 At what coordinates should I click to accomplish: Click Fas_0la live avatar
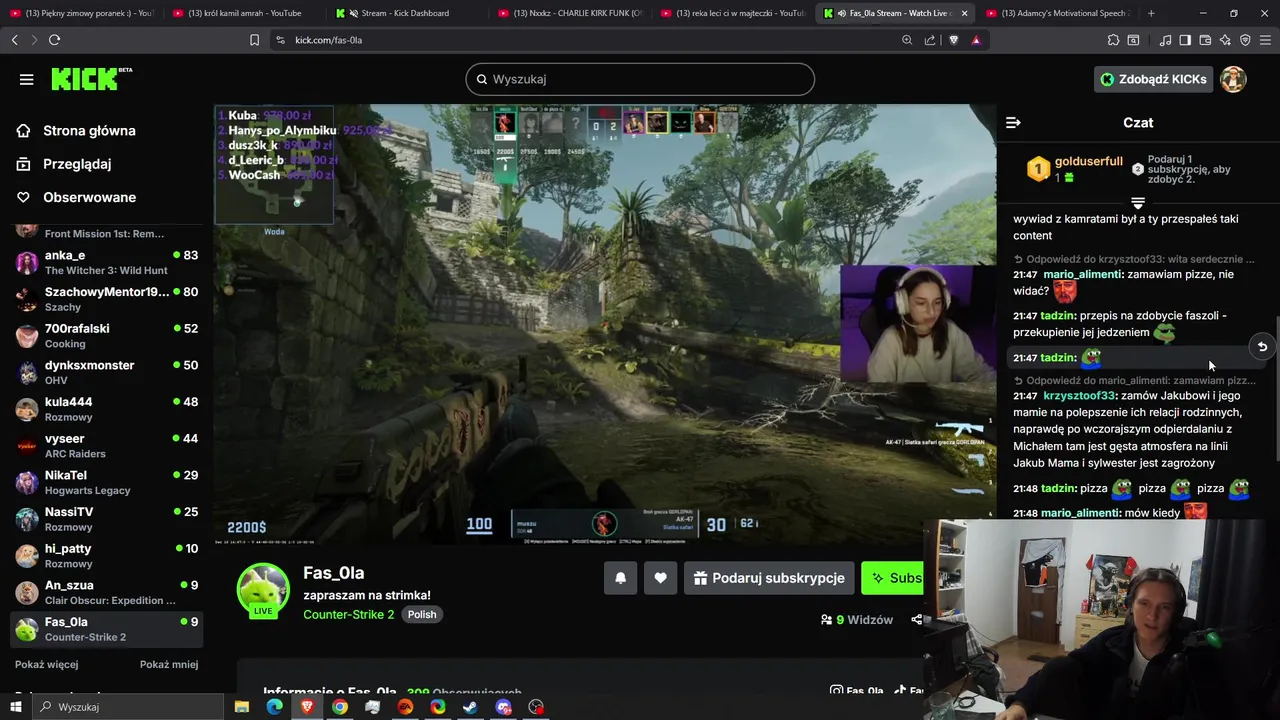pos(263,589)
